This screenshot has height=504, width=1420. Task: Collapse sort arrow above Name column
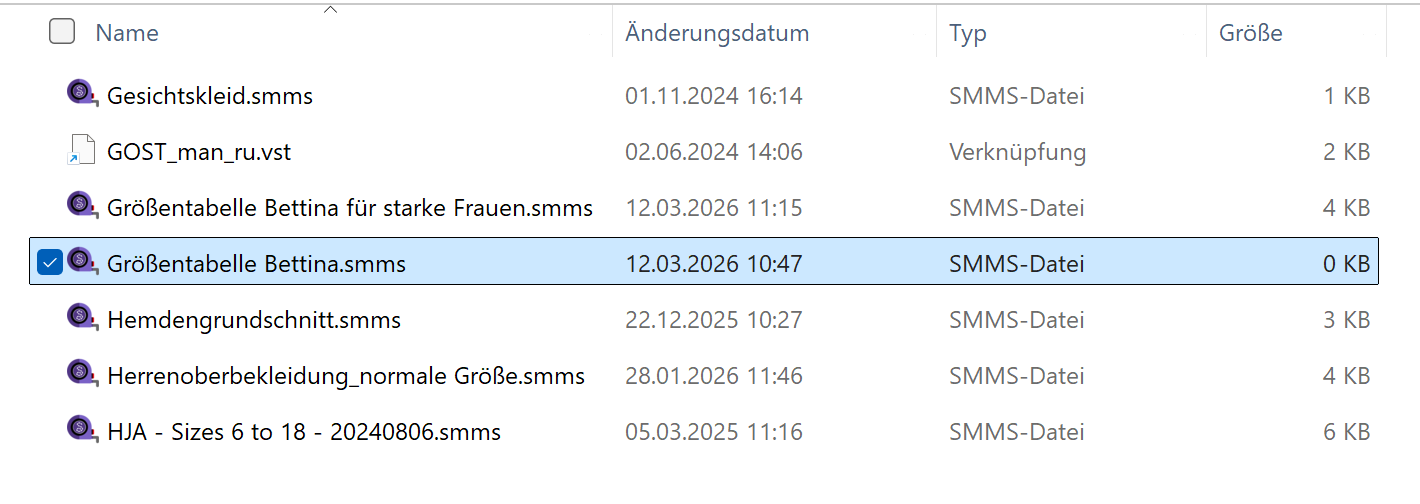coord(331,10)
